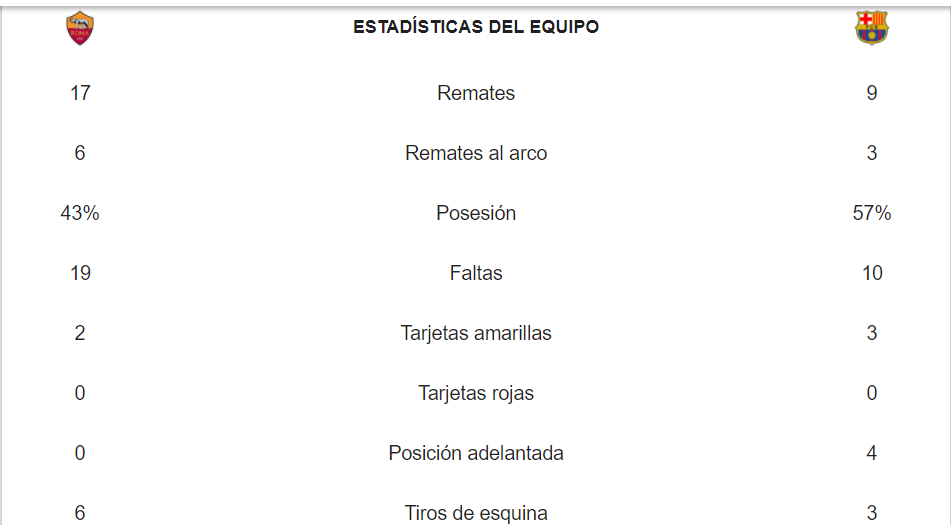Select Roma's 6 Tiros de esquina value
This screenshot has height=525, width=951.
click(x=80, y=513)
